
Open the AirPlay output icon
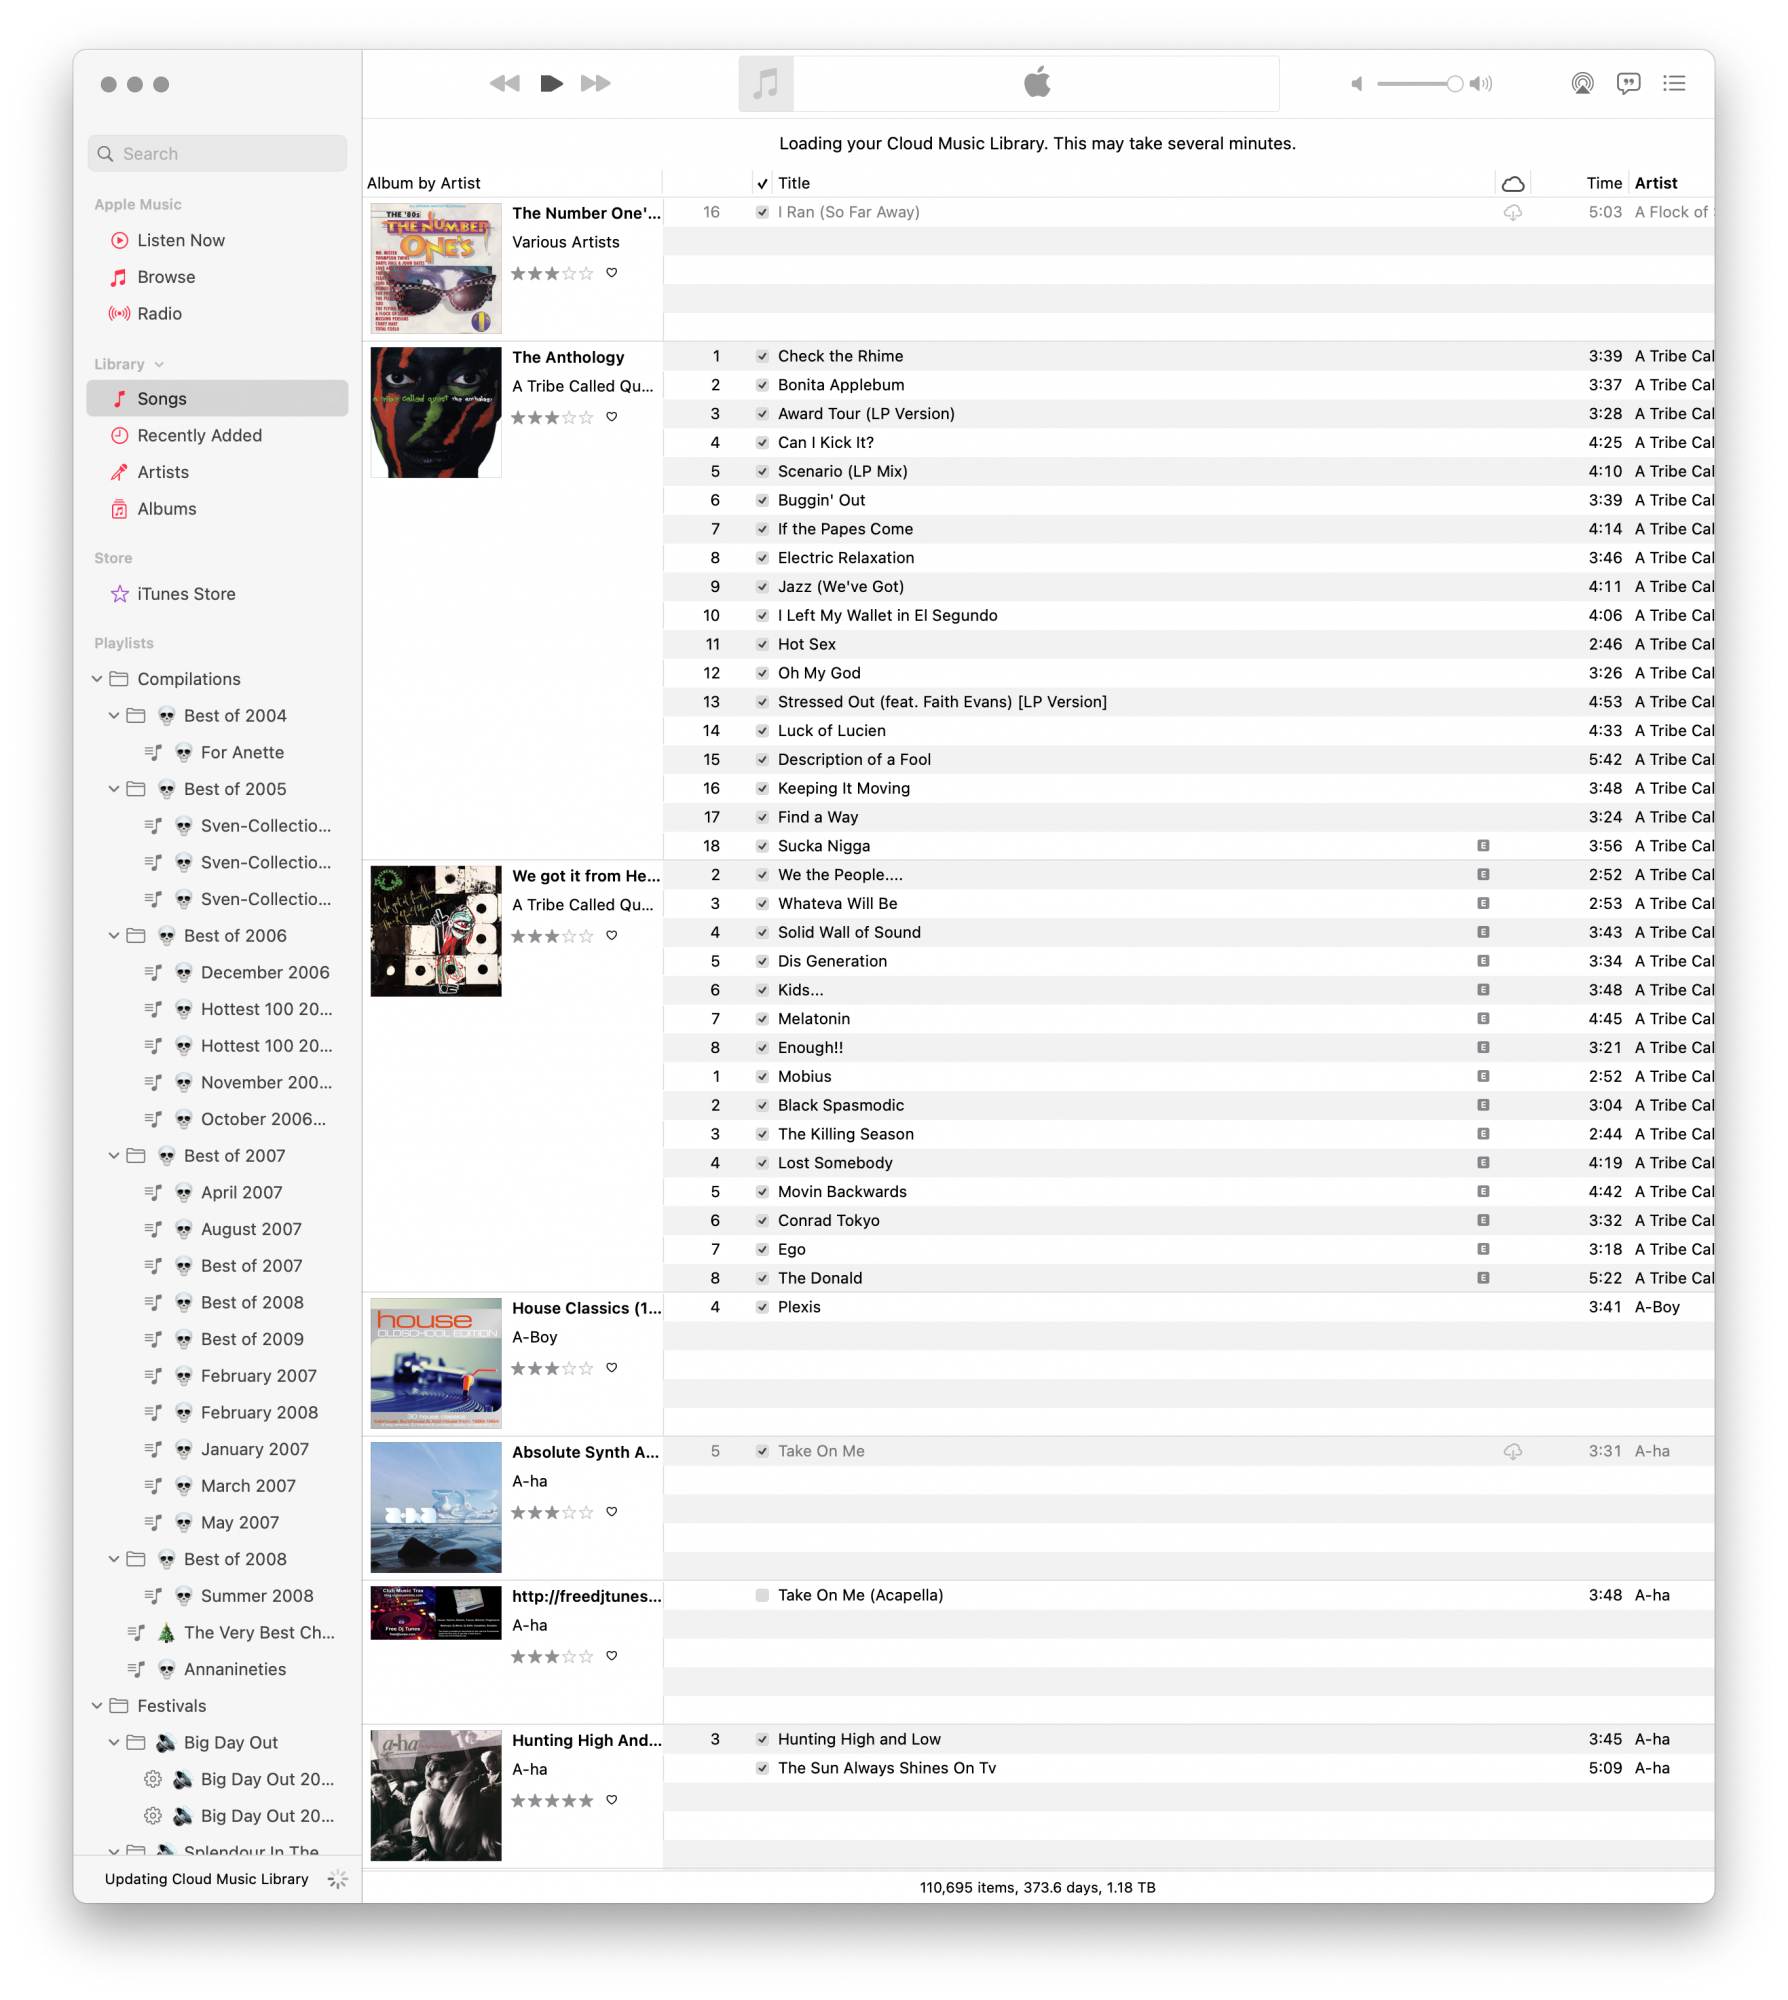point(1582,84)
